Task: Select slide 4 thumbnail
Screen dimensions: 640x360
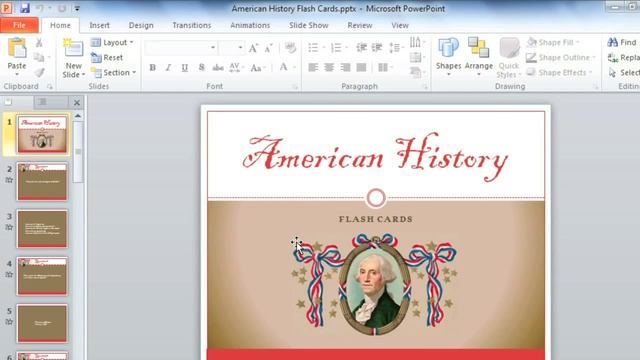Action: (42, 276)
